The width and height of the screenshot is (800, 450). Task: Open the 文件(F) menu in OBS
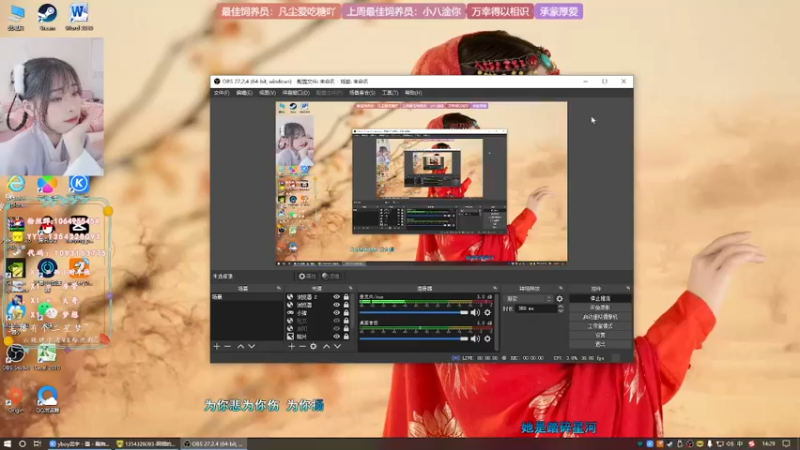(x=221, y=93)
